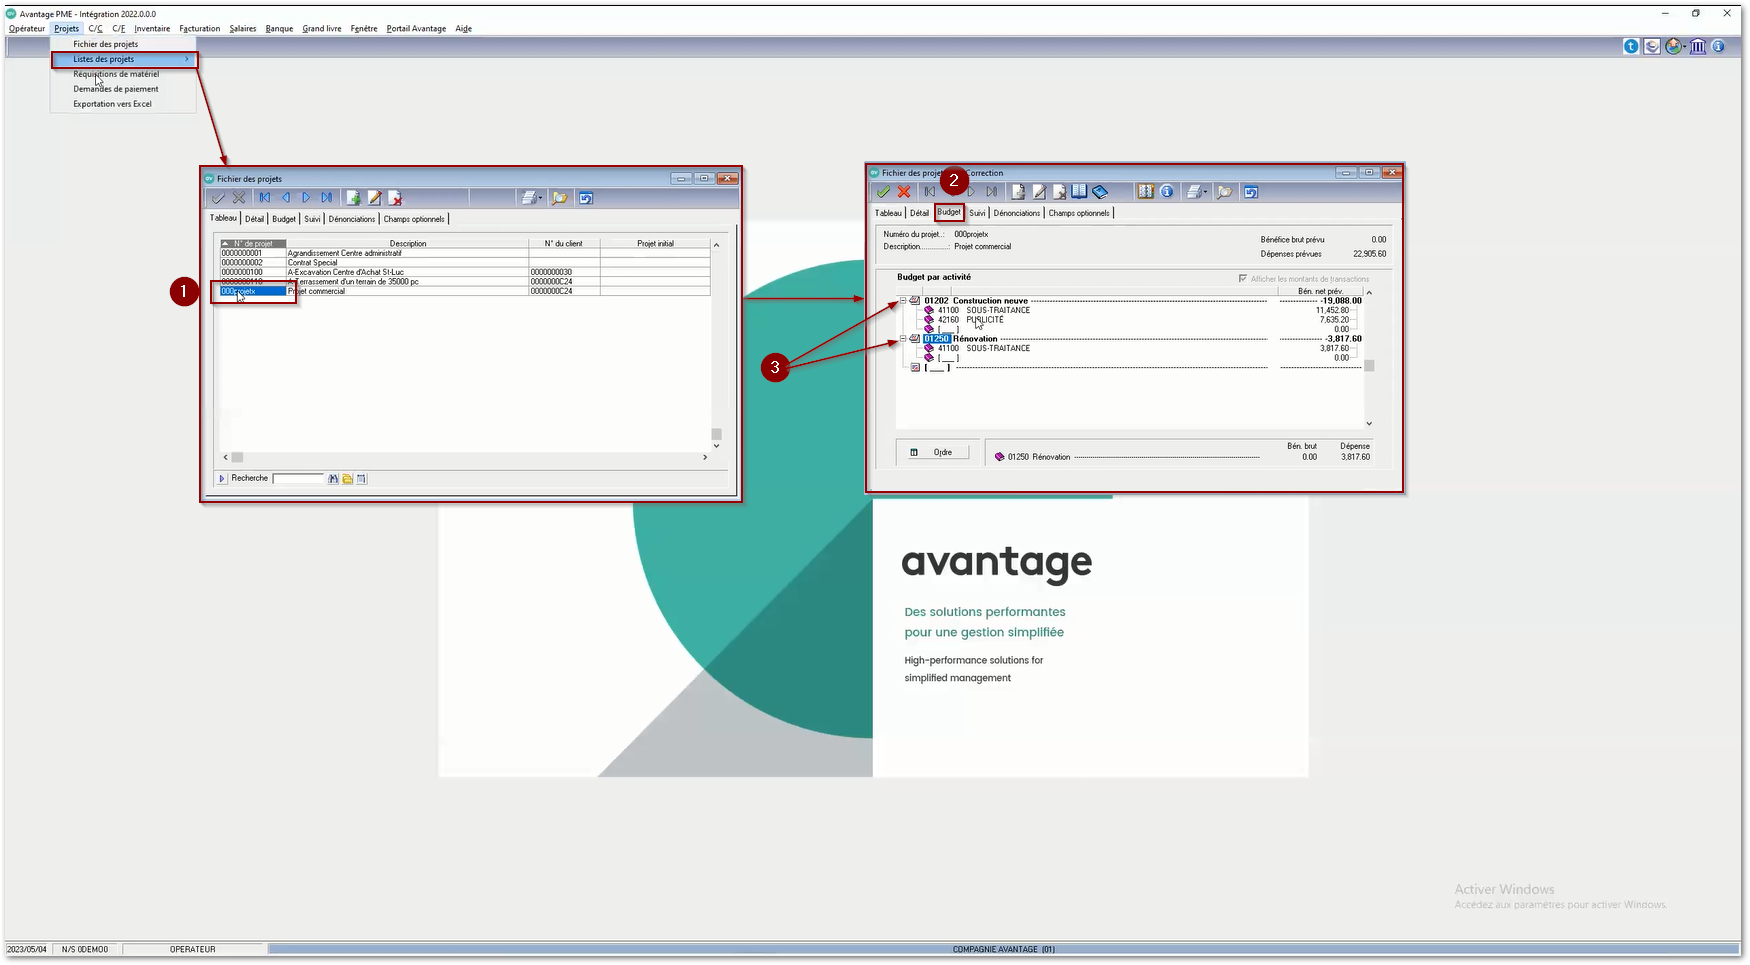Toggle 'Afficher les montants de transactions' checkbox

point(1243,279)
